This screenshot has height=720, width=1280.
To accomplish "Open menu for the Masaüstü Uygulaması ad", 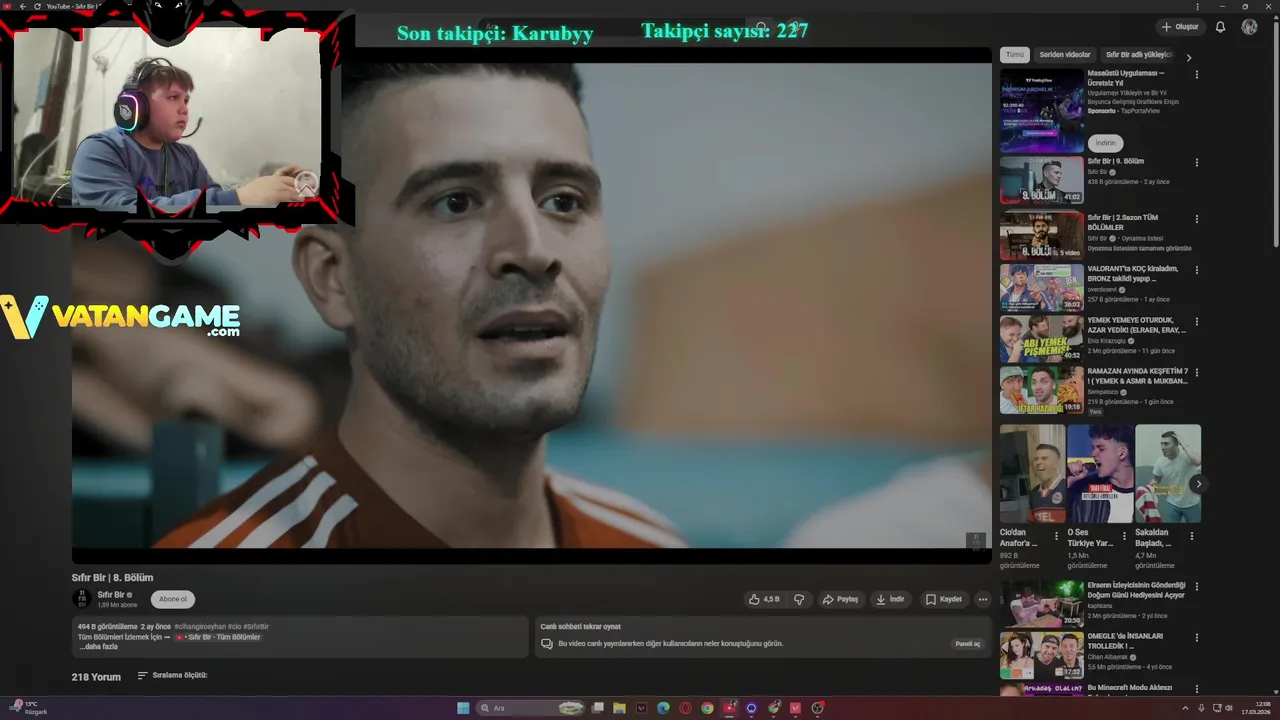I will point(1196,75).
